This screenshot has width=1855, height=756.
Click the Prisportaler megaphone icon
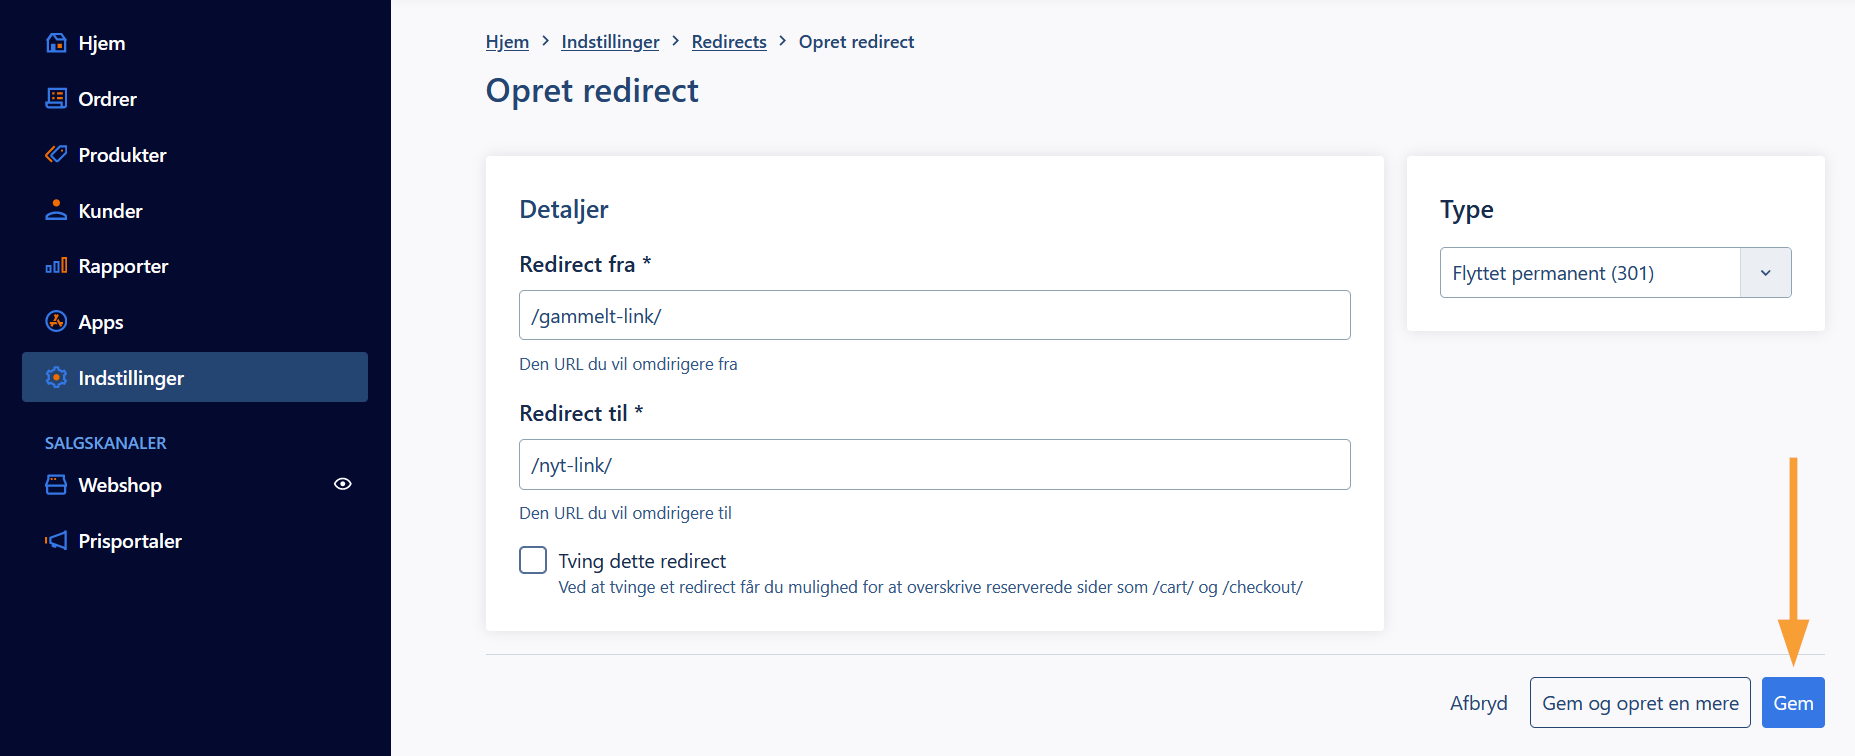[57, 540]
